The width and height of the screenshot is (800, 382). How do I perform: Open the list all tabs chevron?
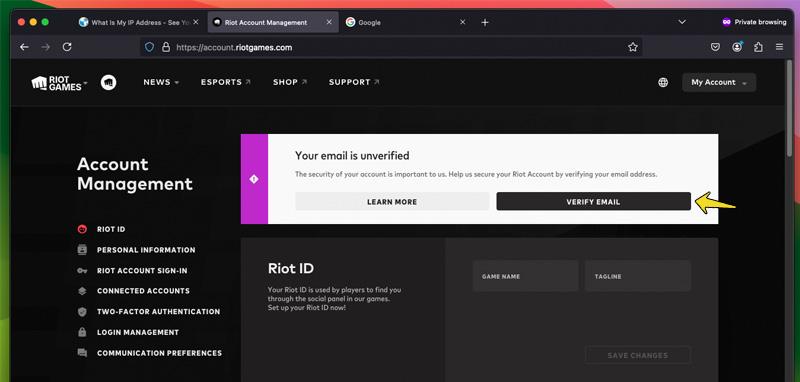[682, 22]
